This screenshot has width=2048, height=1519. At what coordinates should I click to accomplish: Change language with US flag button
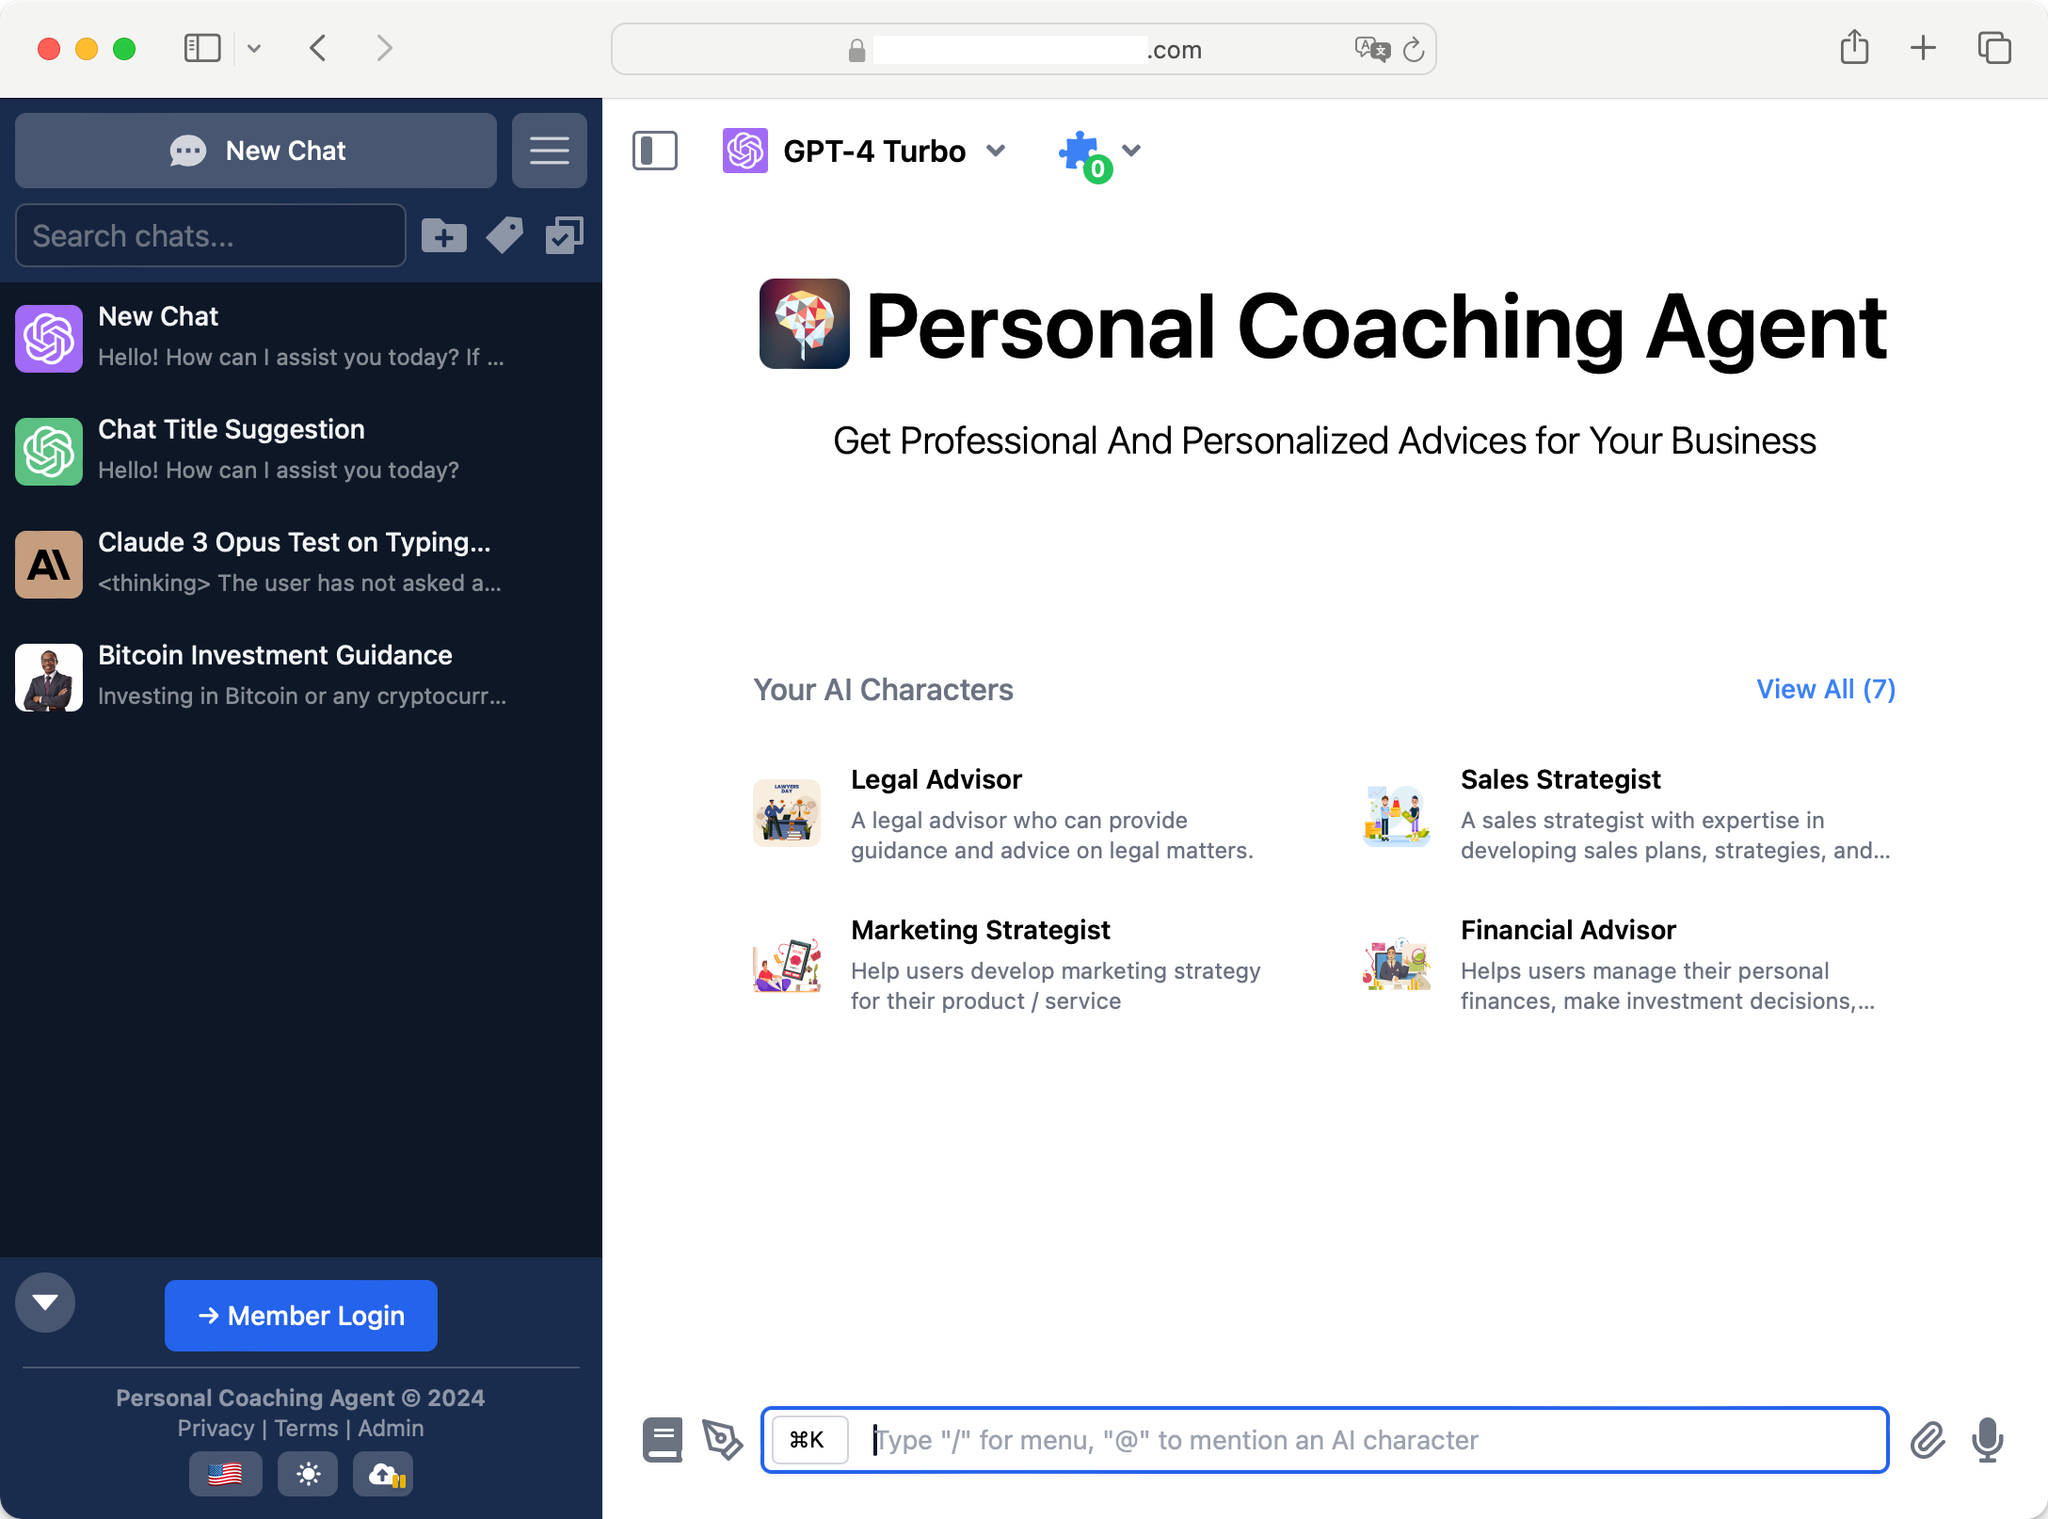[226, 1474]
